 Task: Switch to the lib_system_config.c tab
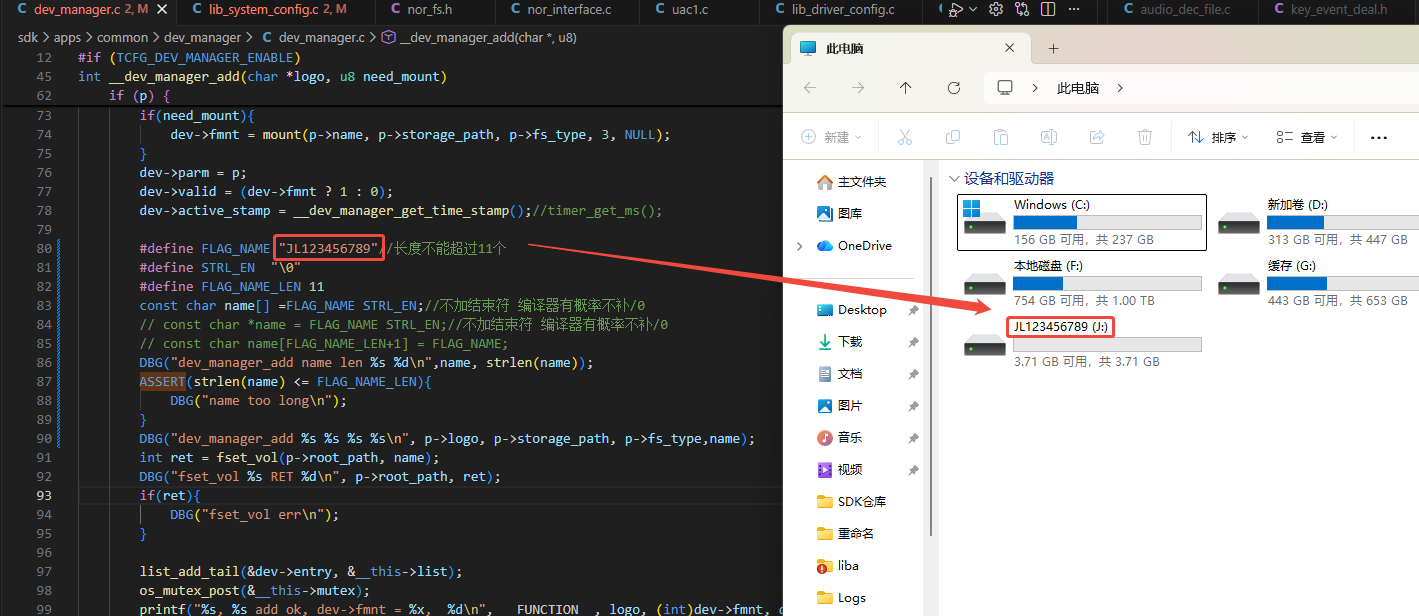[265, 10]
